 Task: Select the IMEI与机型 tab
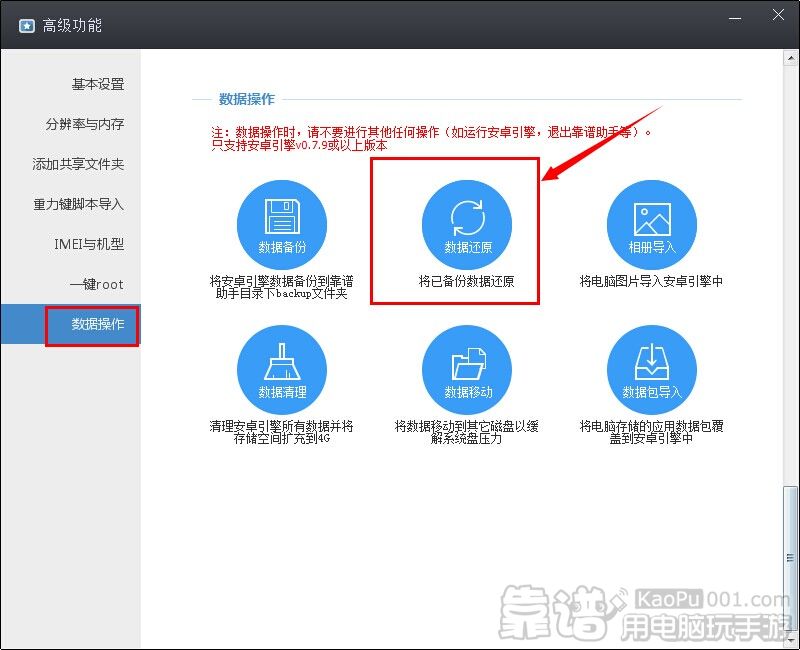(x=70, y=244)
